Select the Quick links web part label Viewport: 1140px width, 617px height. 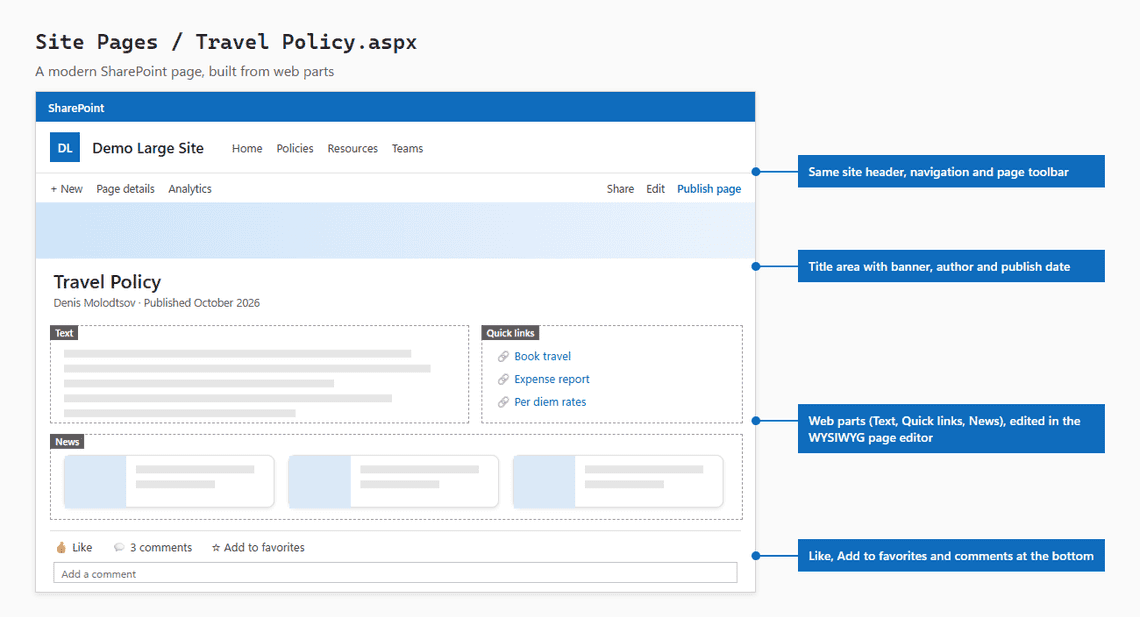510,333
